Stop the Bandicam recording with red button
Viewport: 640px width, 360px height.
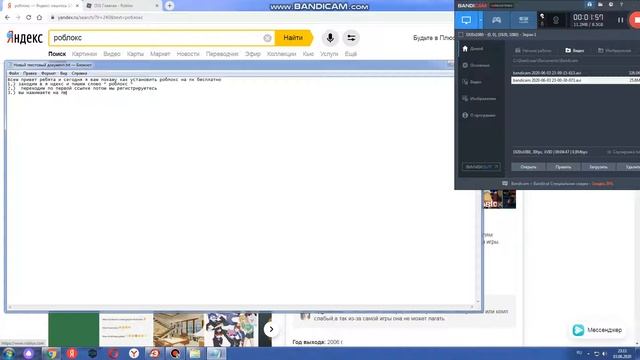coord(636,20)
